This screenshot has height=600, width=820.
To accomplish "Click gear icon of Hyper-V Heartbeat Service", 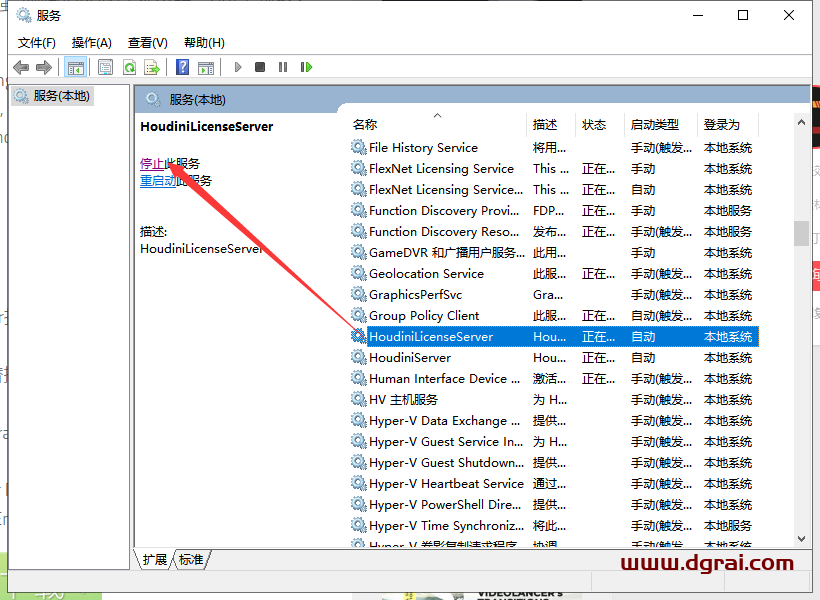I will (358, 483).
